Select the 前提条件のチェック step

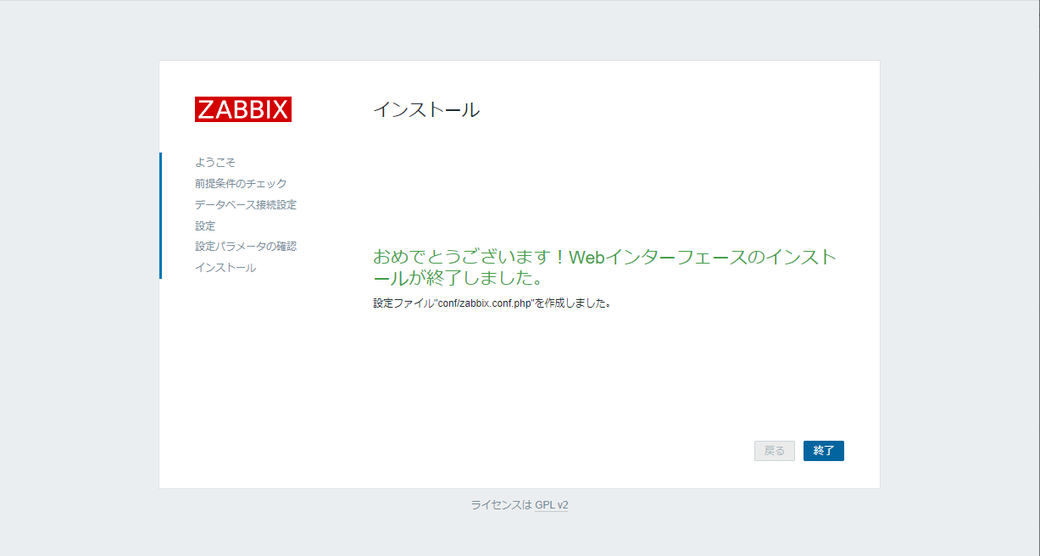(x=241, y=184)
